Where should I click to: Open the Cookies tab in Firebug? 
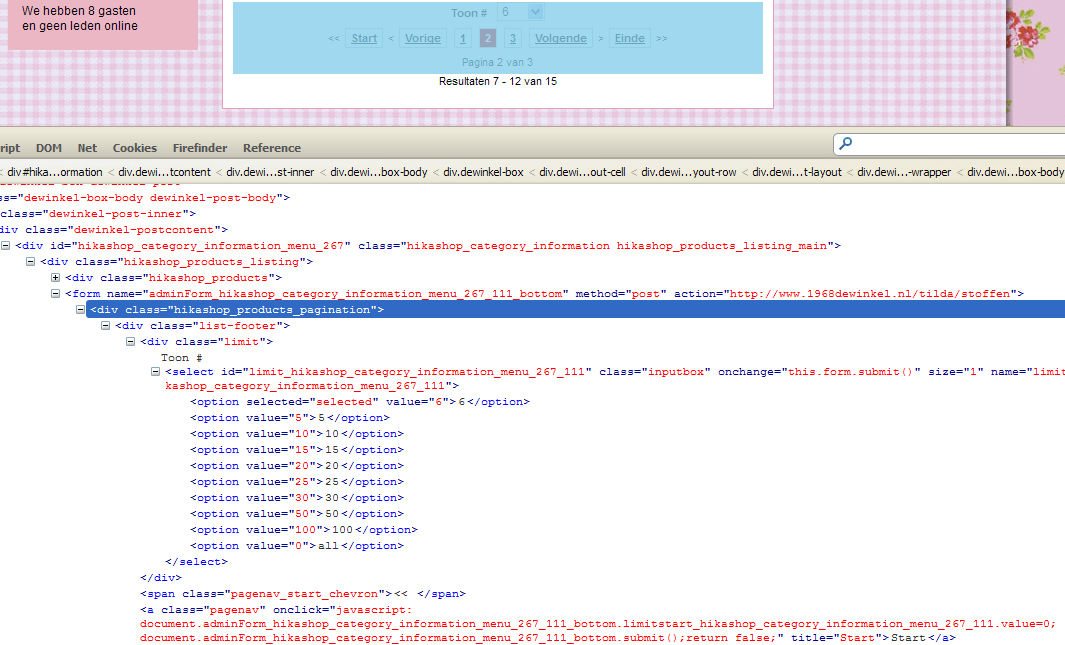pos(134,148)
